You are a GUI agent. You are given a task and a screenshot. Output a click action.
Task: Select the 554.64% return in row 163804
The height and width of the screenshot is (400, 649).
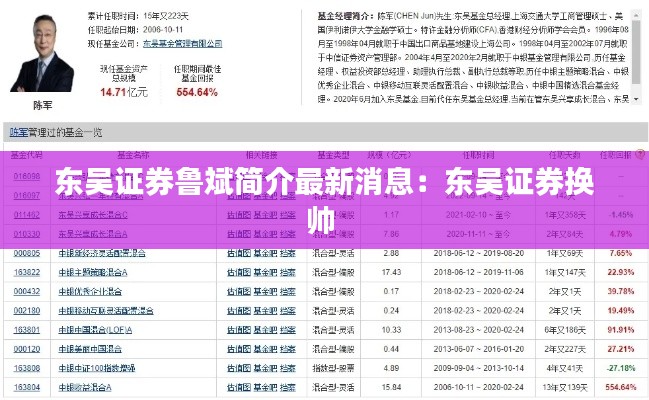pos(621,387)
